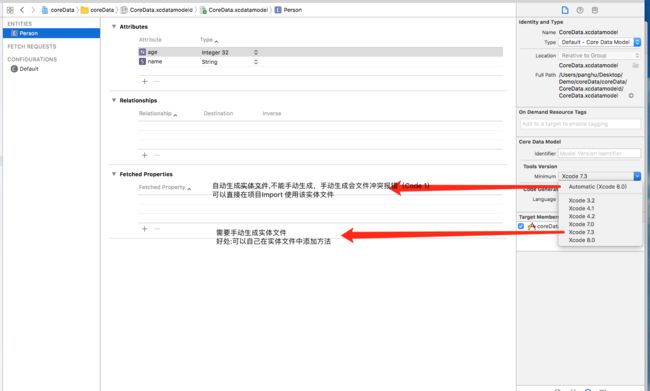
Task: Choose Xcode 4.1 from the menu
Action: coord(582,209)
